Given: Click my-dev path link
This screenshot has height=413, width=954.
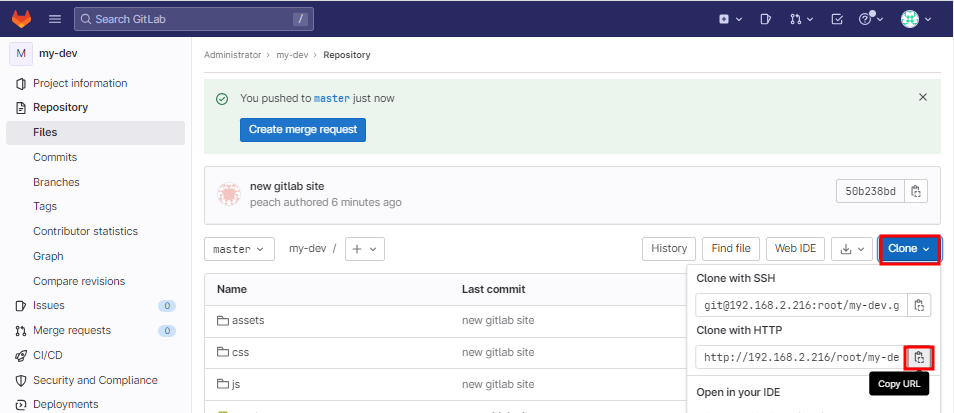Looking at the screenshot, I should [308, 248].
